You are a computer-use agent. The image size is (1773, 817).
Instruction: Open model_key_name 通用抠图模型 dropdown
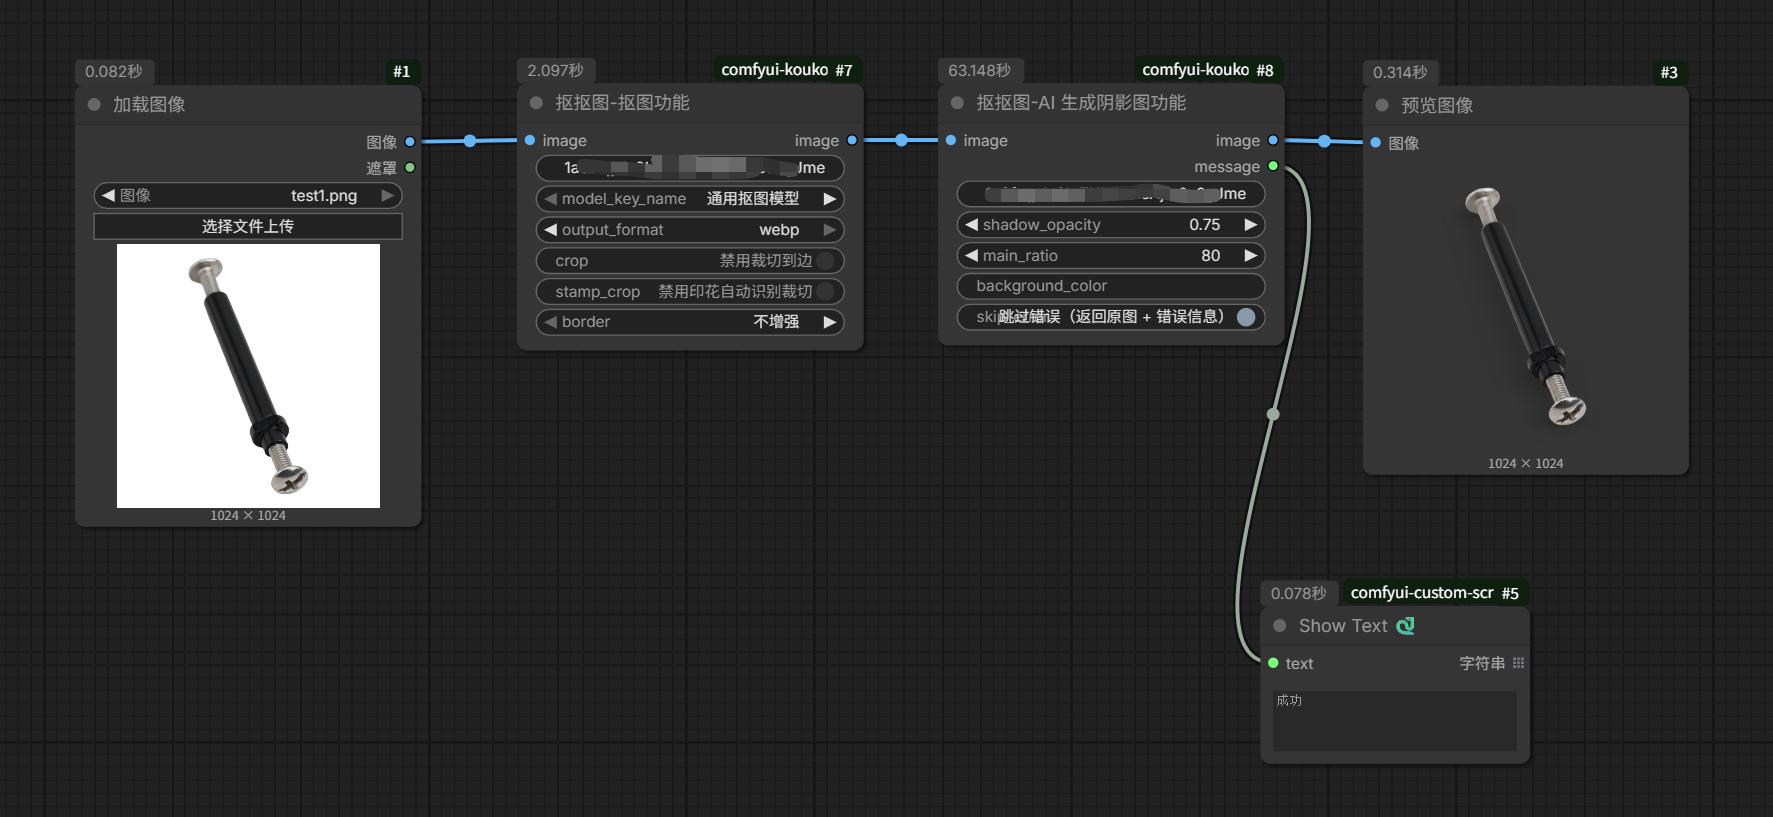click(690, 199)
